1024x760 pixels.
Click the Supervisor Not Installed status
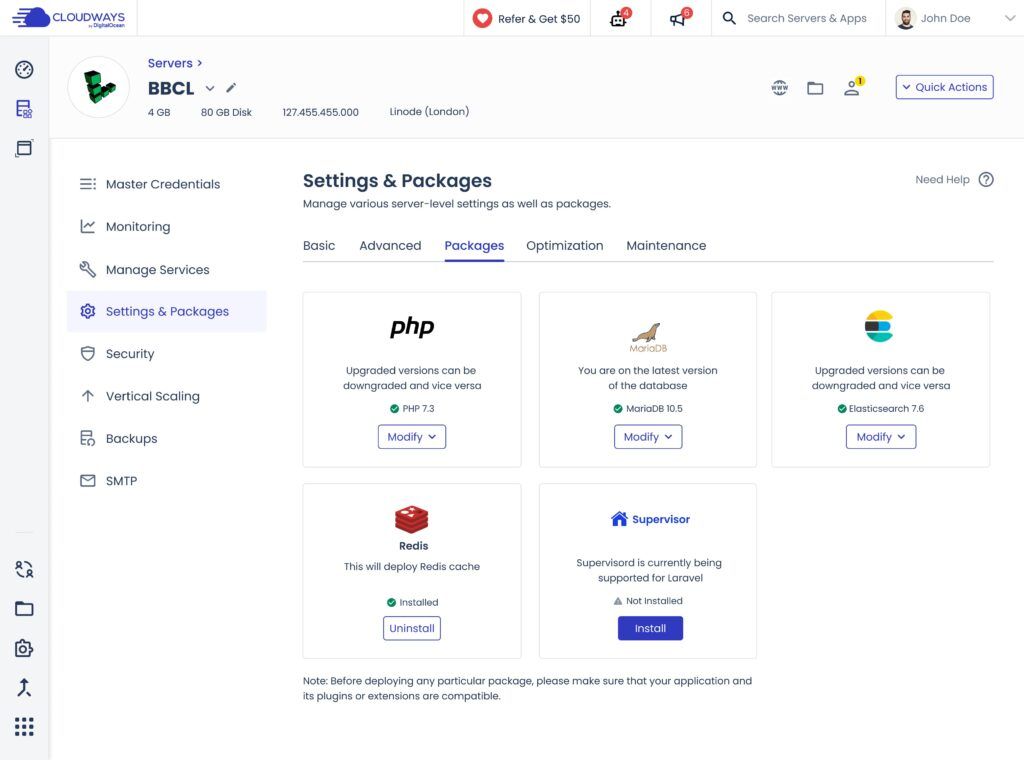[648, 601]
